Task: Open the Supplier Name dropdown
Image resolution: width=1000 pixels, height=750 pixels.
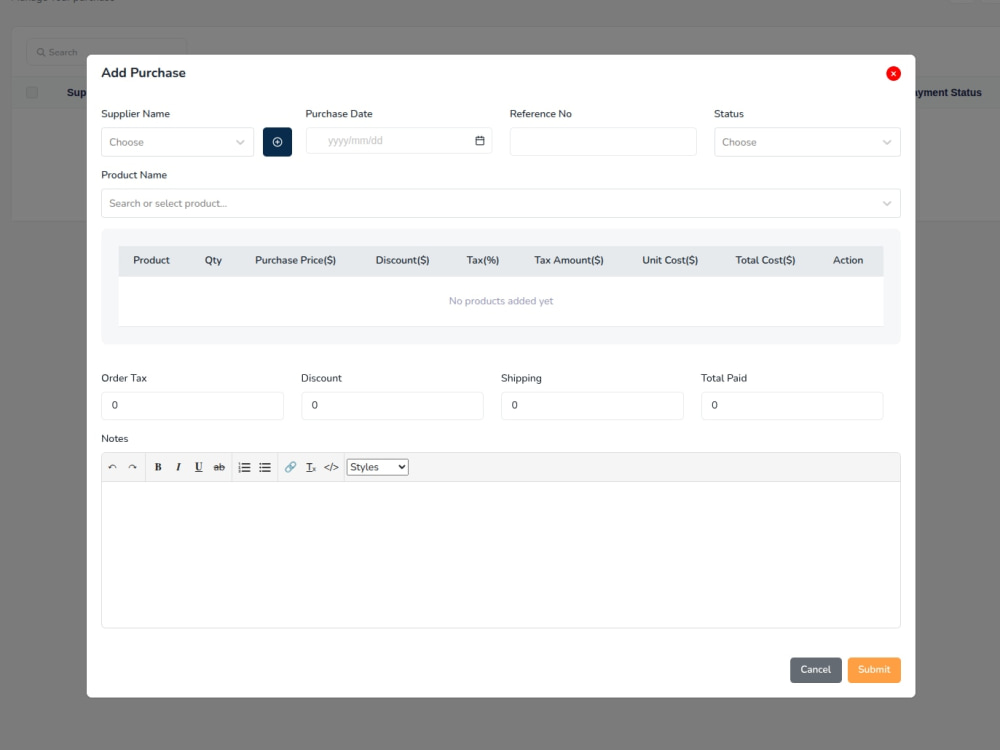Action: [x=177, y=142]
